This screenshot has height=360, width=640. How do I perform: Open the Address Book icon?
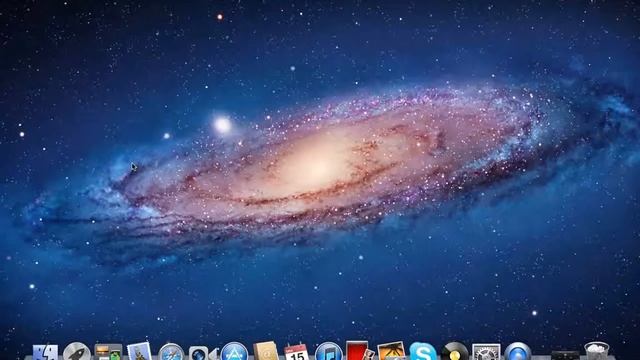point(266,351)
